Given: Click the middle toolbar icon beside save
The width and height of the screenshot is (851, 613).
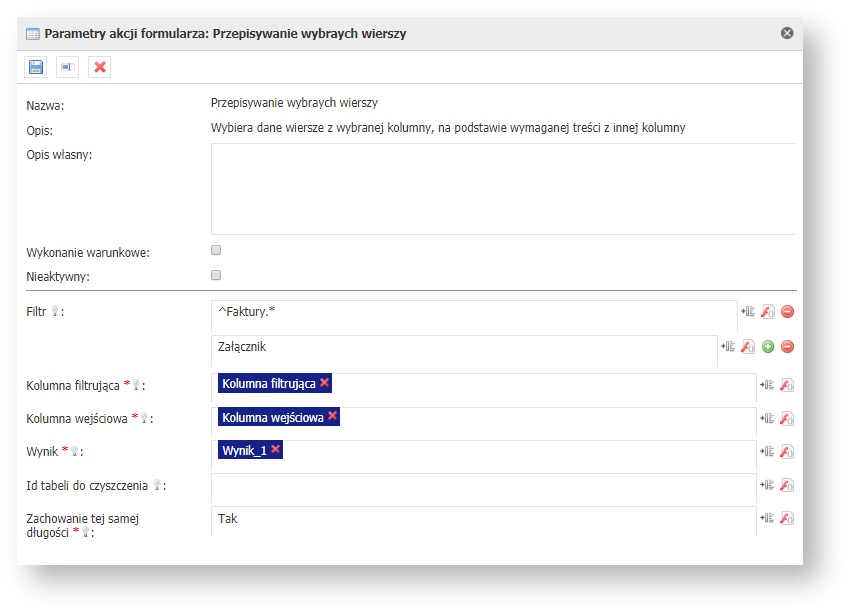Looking at the screenshot, I should [x=68, y=67].
